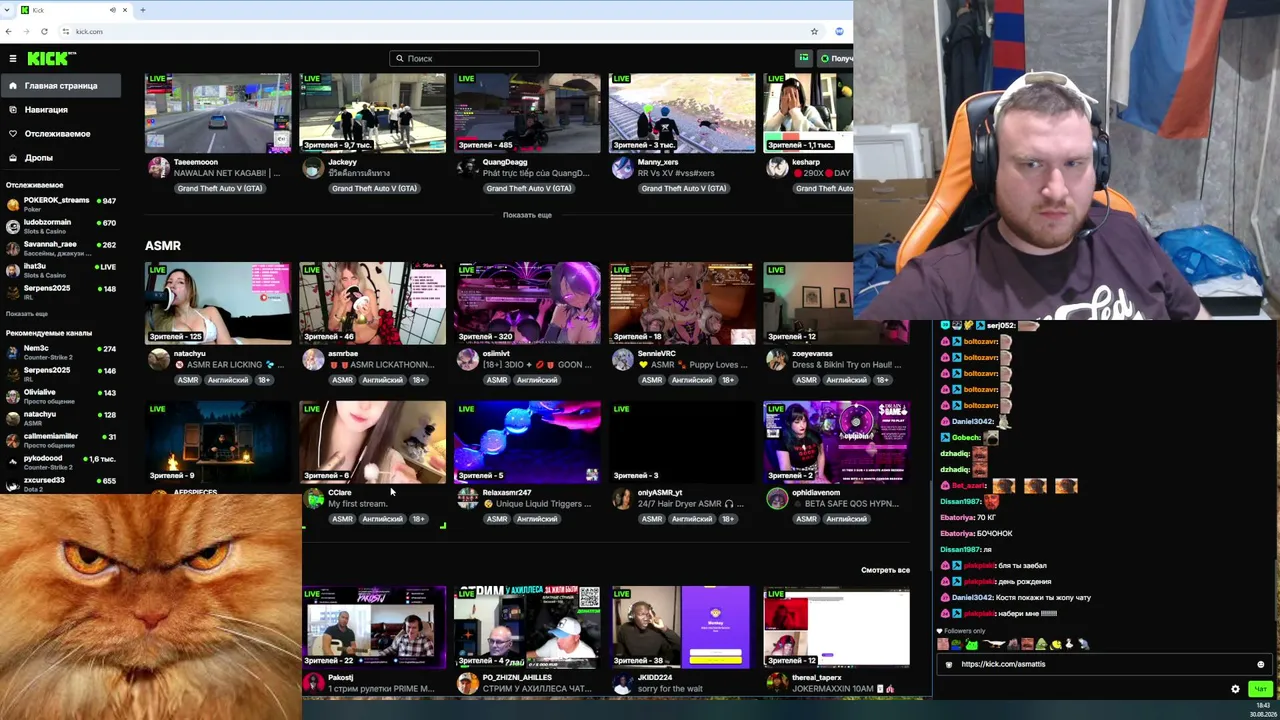The image size is (1280, 720).
Task: Open recommended channel callmemiamiller
Action: 61,440
